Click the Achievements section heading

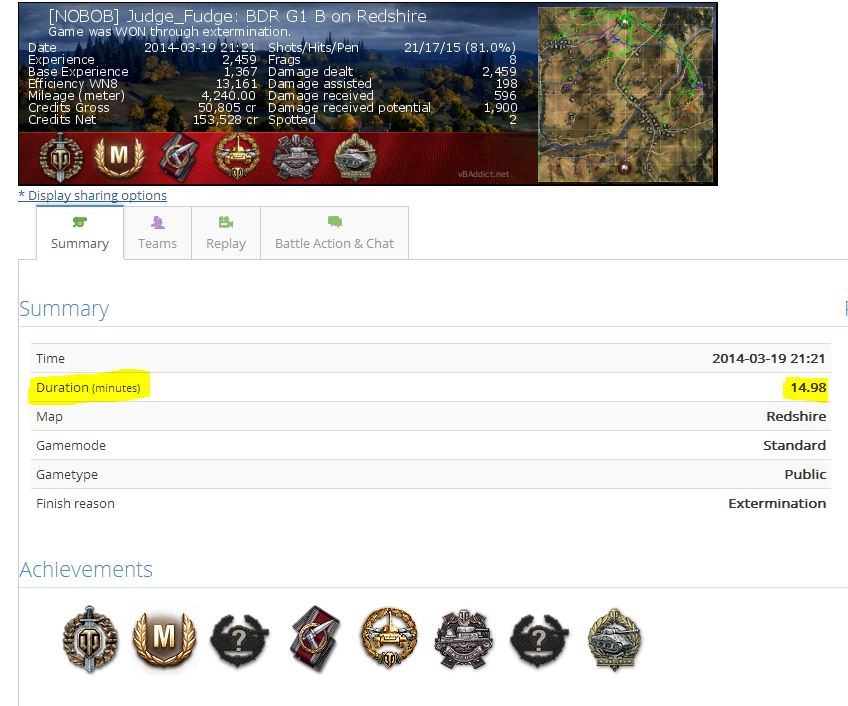86,569
